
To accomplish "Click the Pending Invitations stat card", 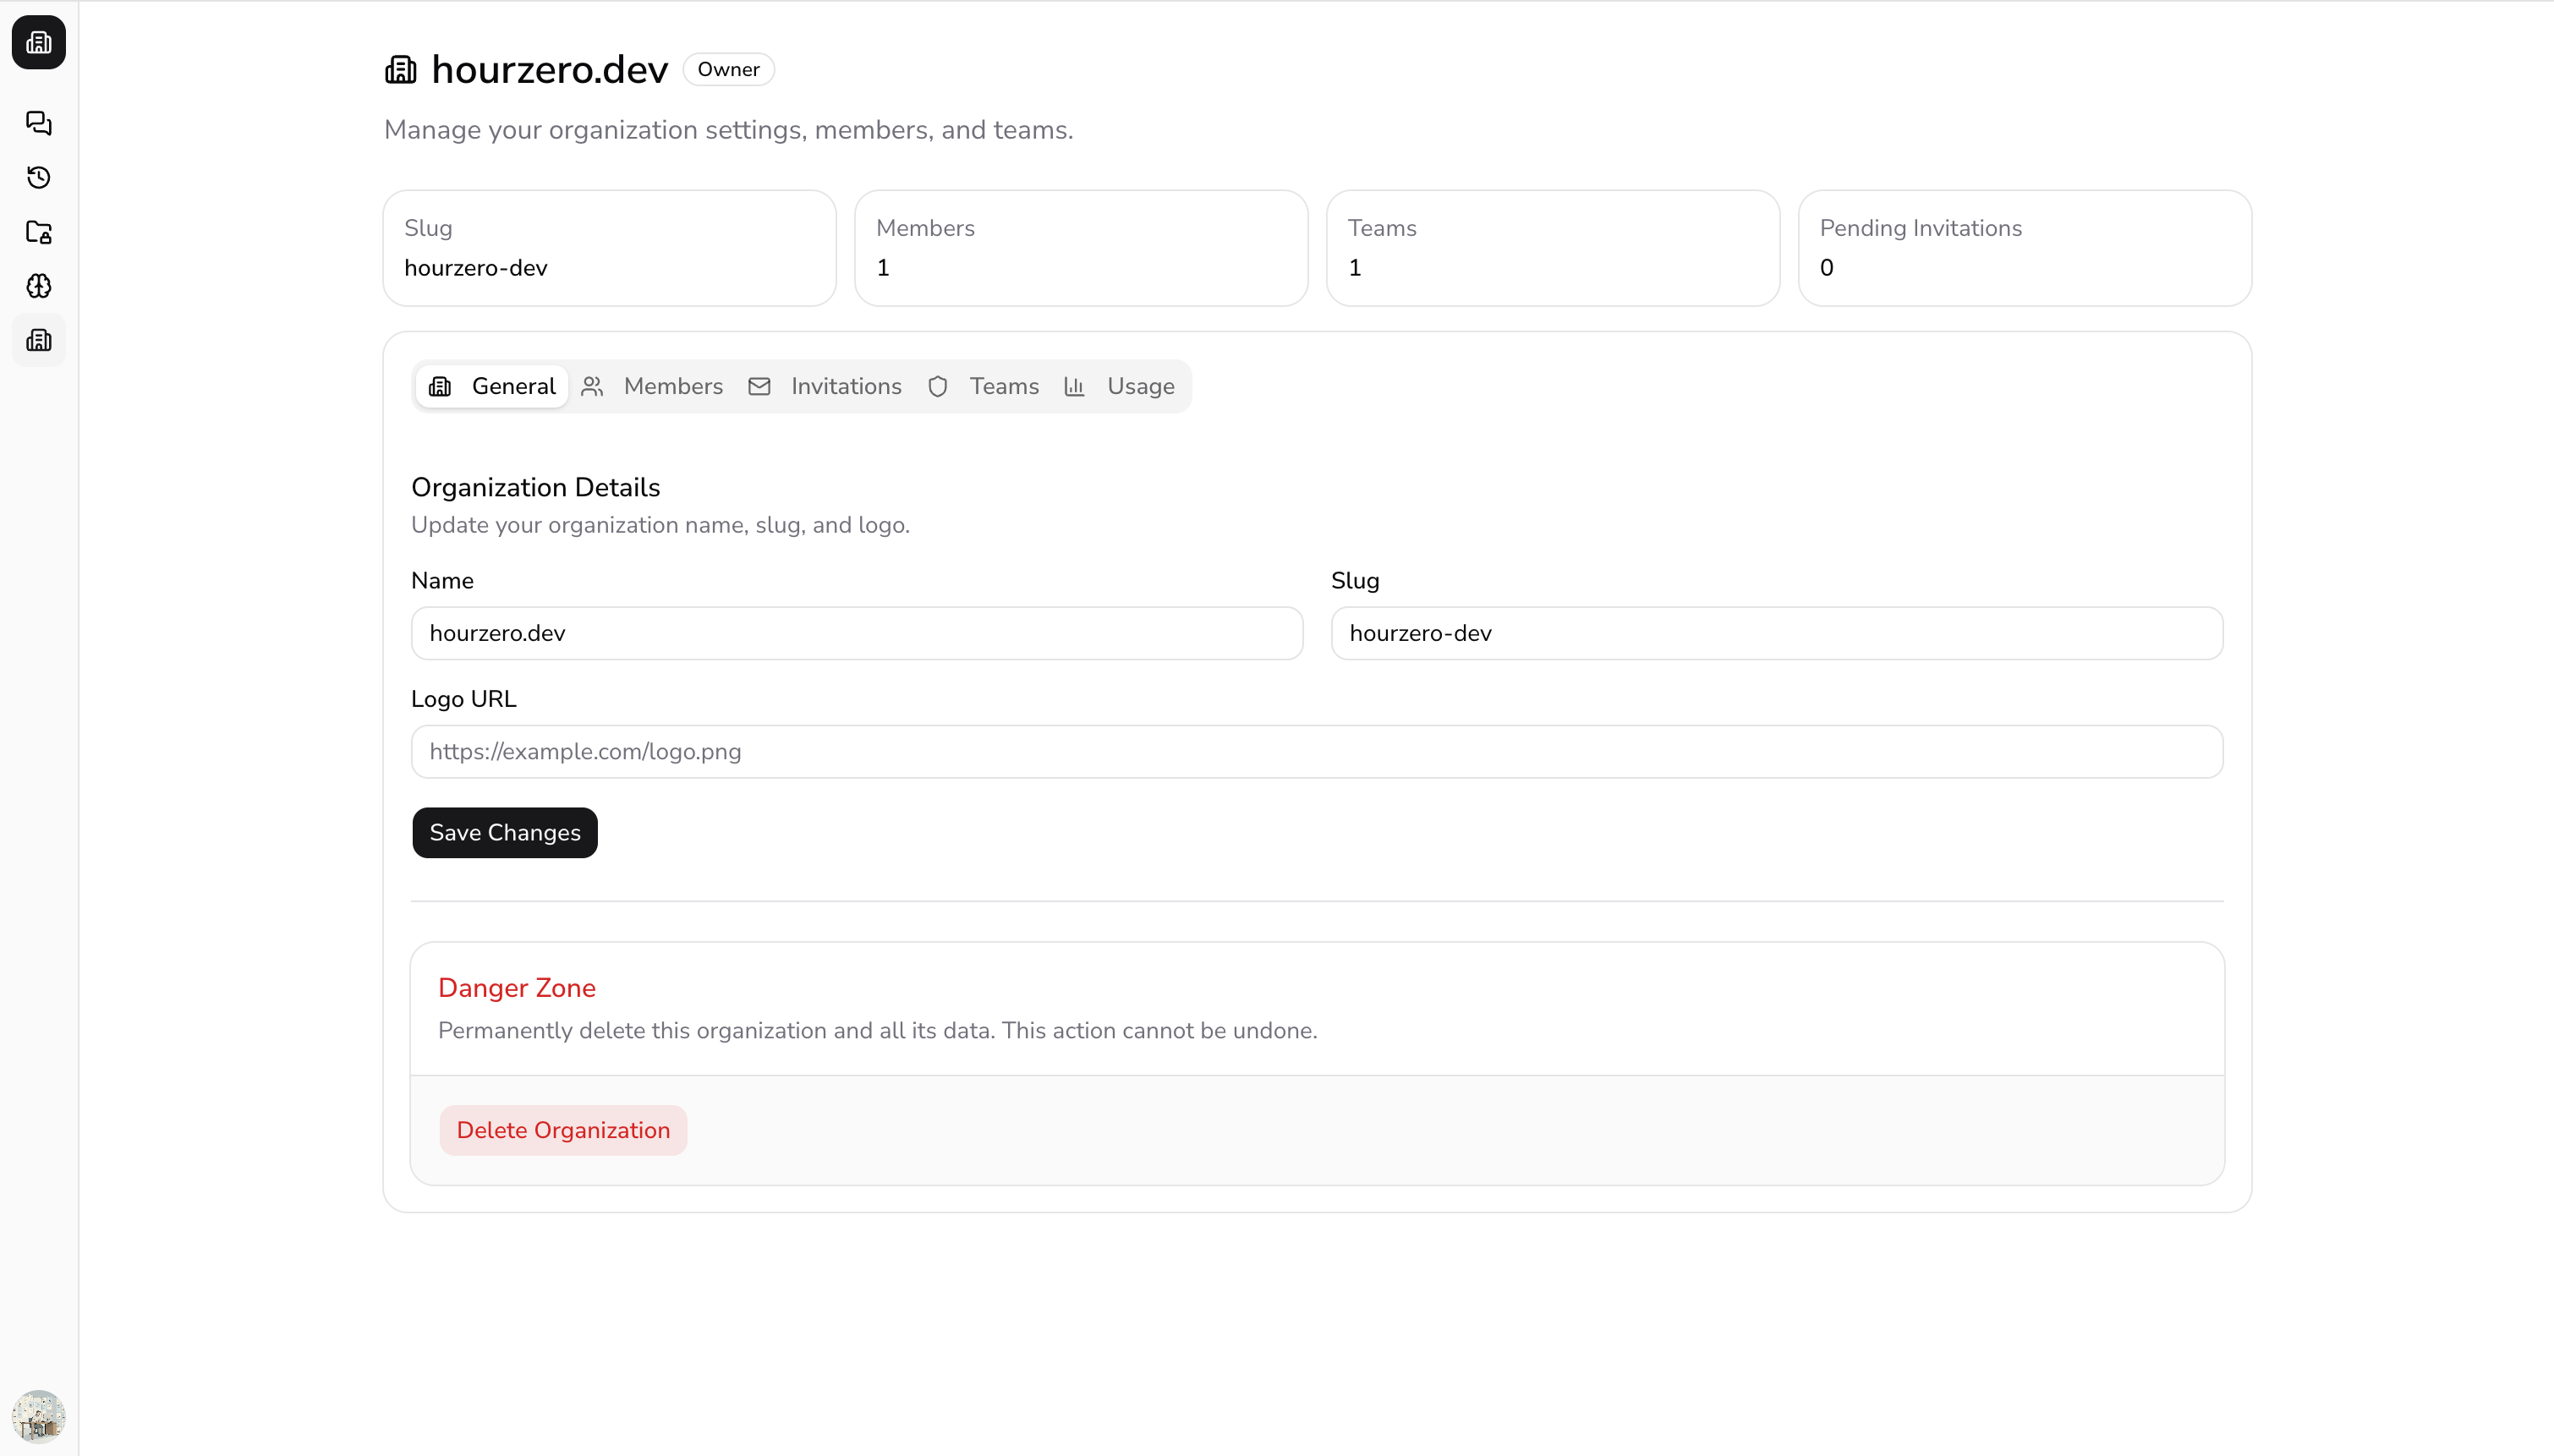I will [2024, 248].
